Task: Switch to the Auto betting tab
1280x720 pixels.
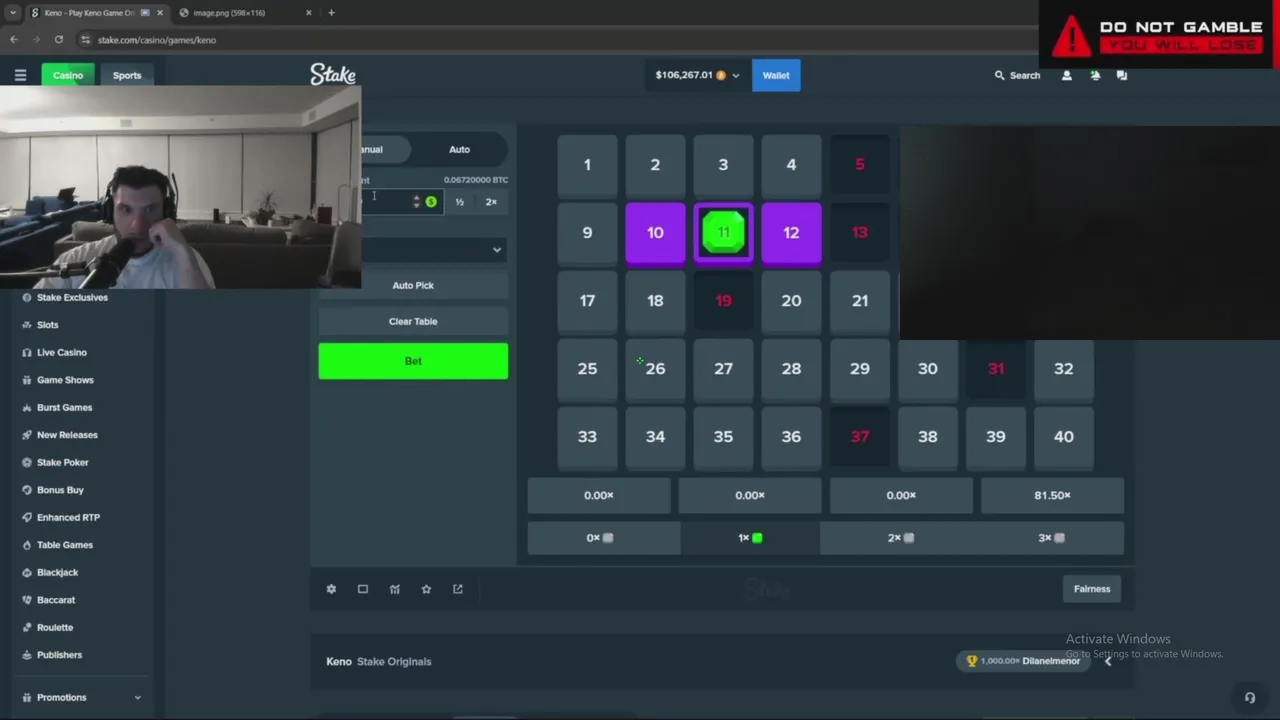Action: pos(459,149)
